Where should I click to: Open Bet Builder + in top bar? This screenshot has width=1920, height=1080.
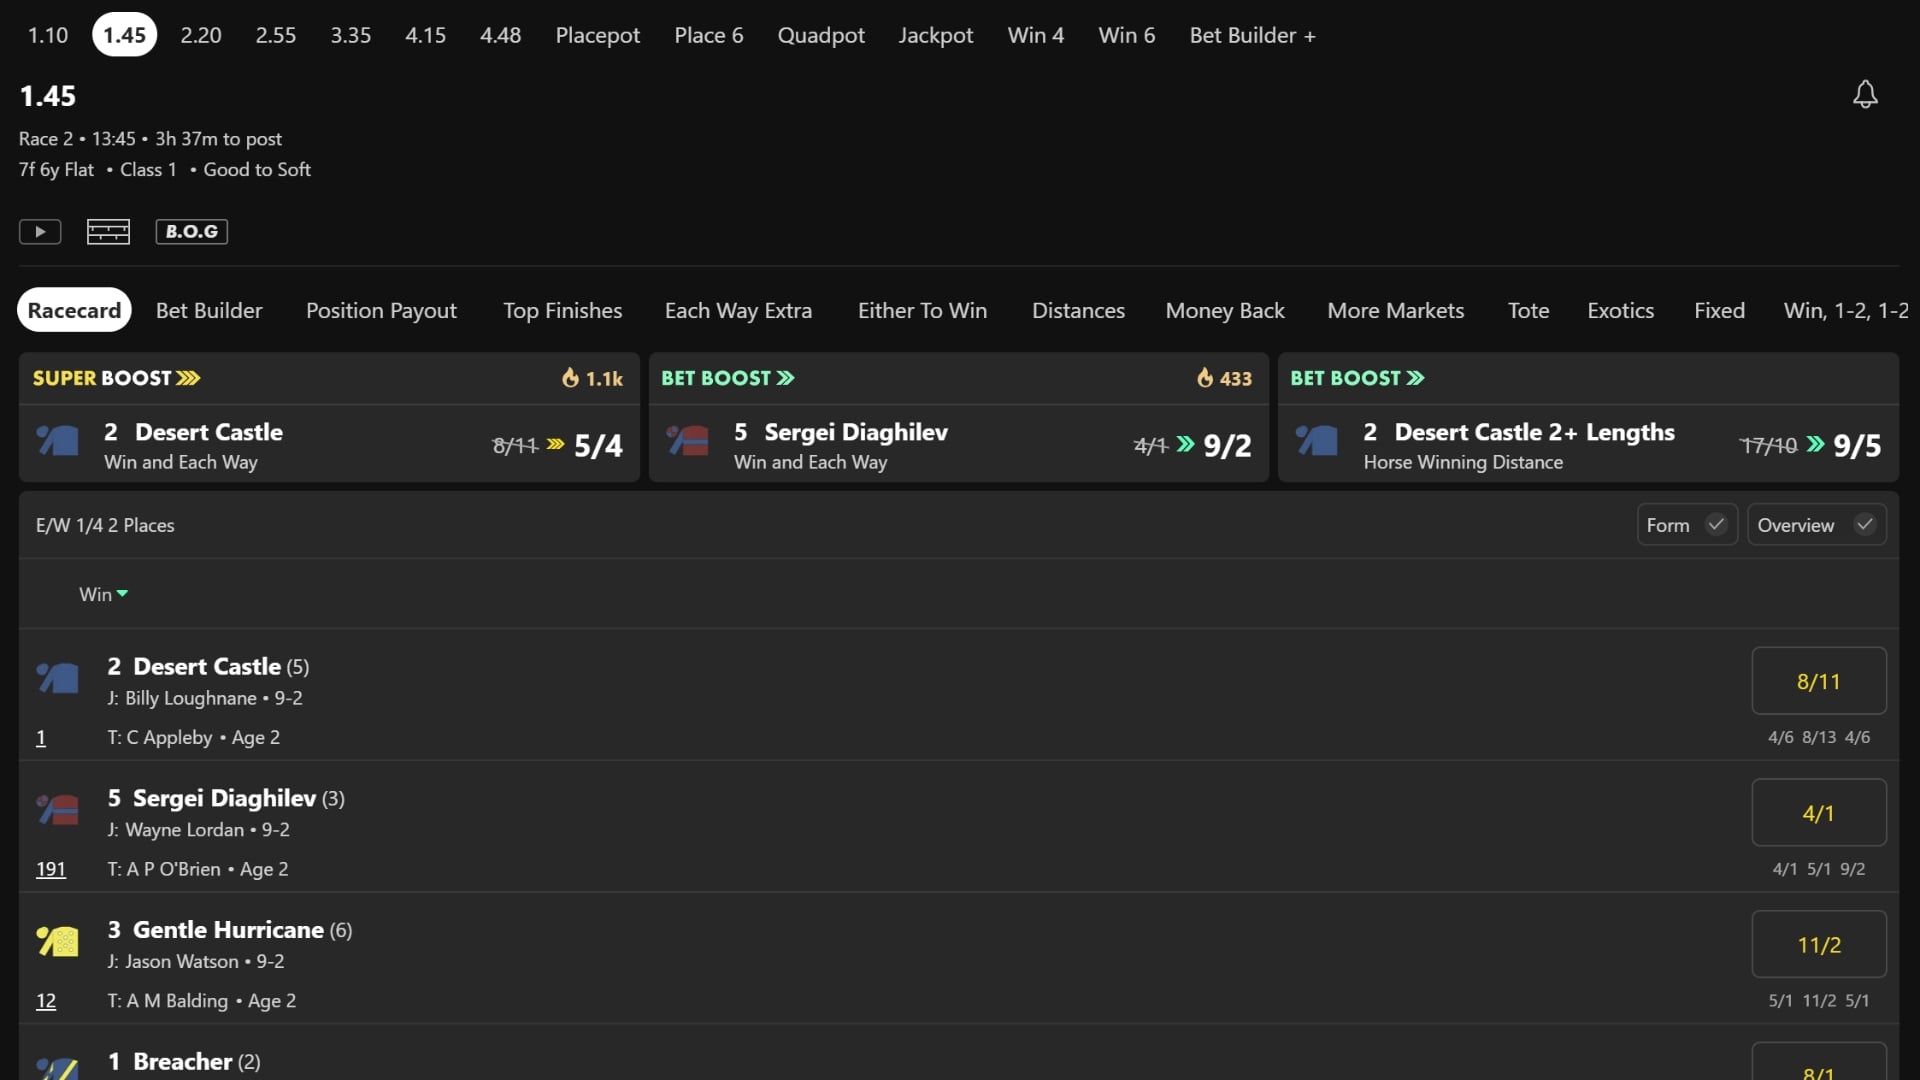click(1252, 35)
